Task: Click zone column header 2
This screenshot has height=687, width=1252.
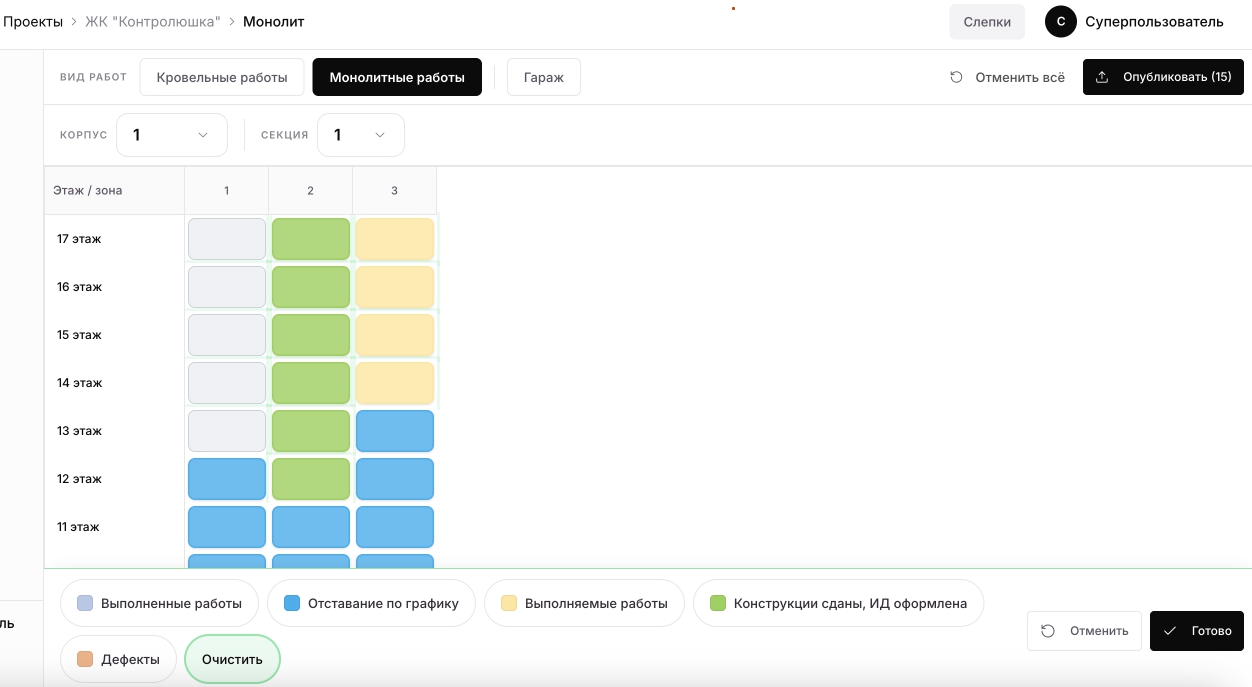Action: click(x=311, y=190)
